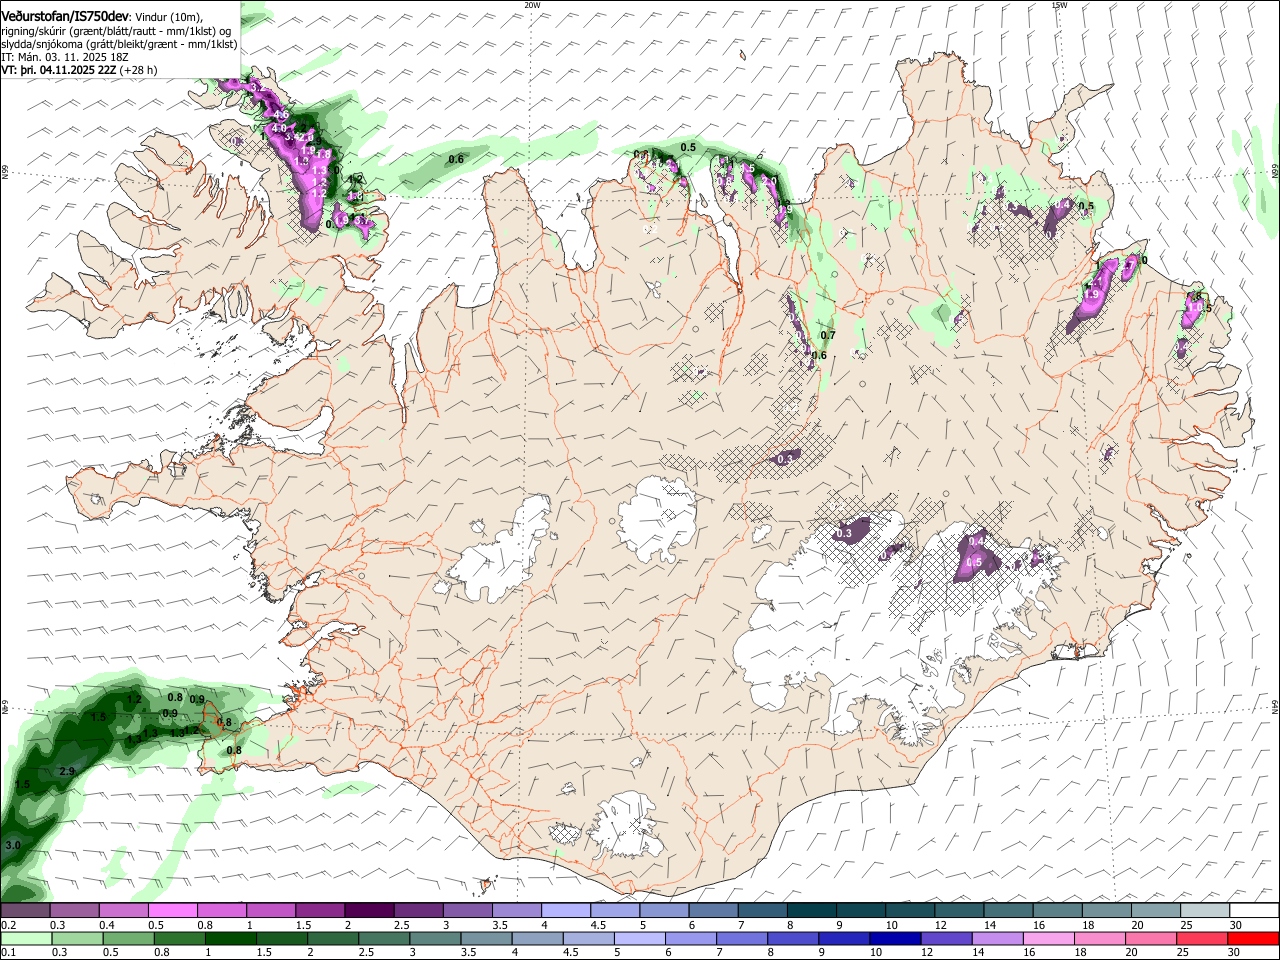Click the darkest green swatch above 1 on rain scale

[x=230, y=939]
